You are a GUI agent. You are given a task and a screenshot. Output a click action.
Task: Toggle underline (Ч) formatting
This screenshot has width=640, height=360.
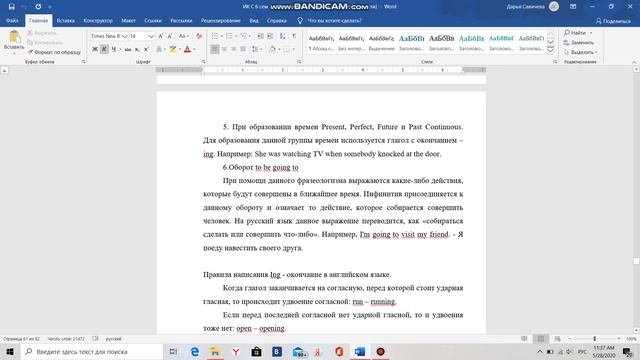(113, 49)
